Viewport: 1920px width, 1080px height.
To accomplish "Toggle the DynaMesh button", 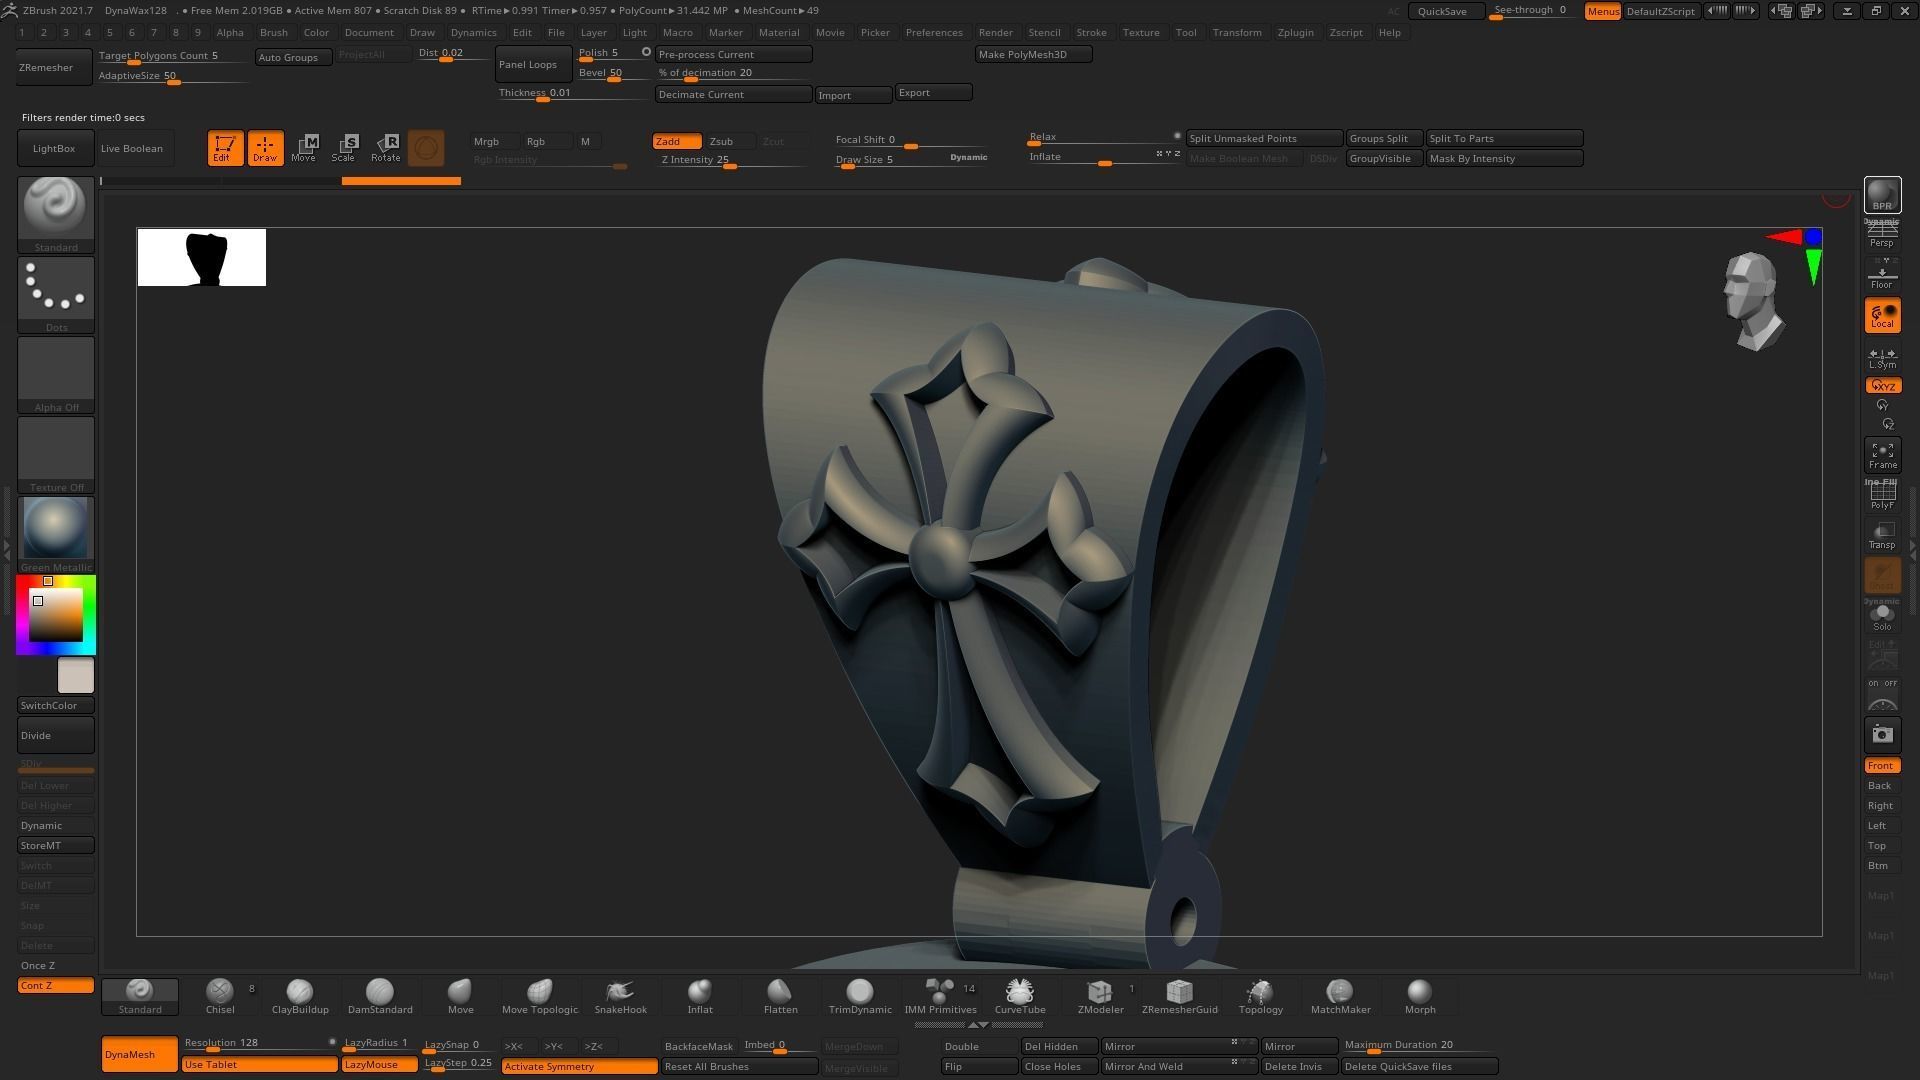I will coord(139,1054).
